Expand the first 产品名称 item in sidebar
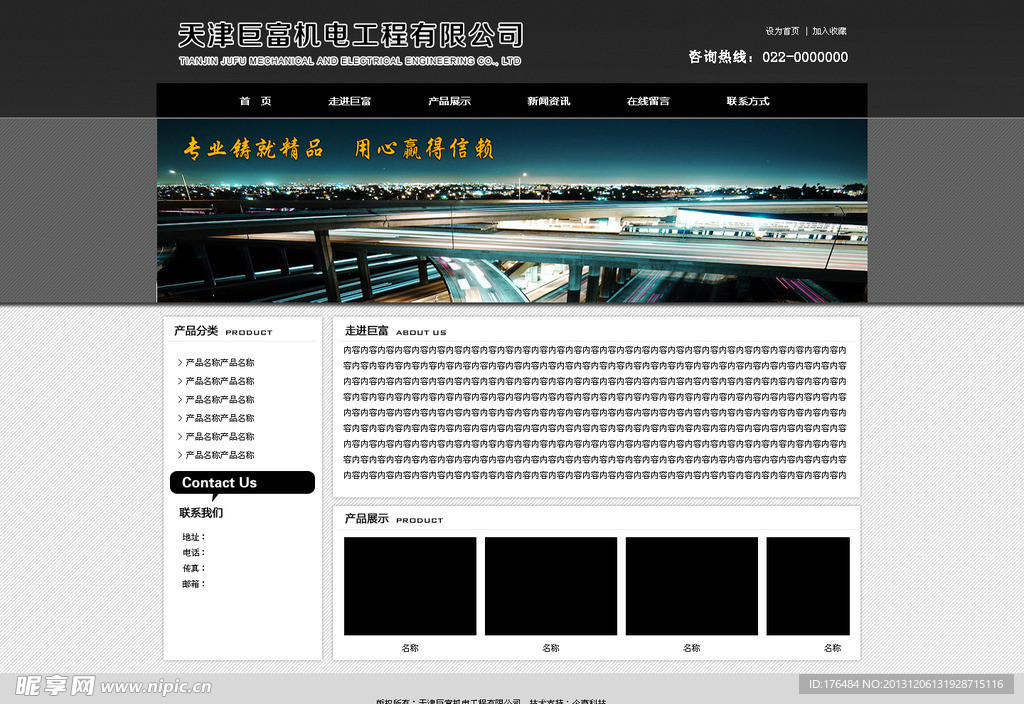This screenshot has height=704, width=1024. point(219,363)
